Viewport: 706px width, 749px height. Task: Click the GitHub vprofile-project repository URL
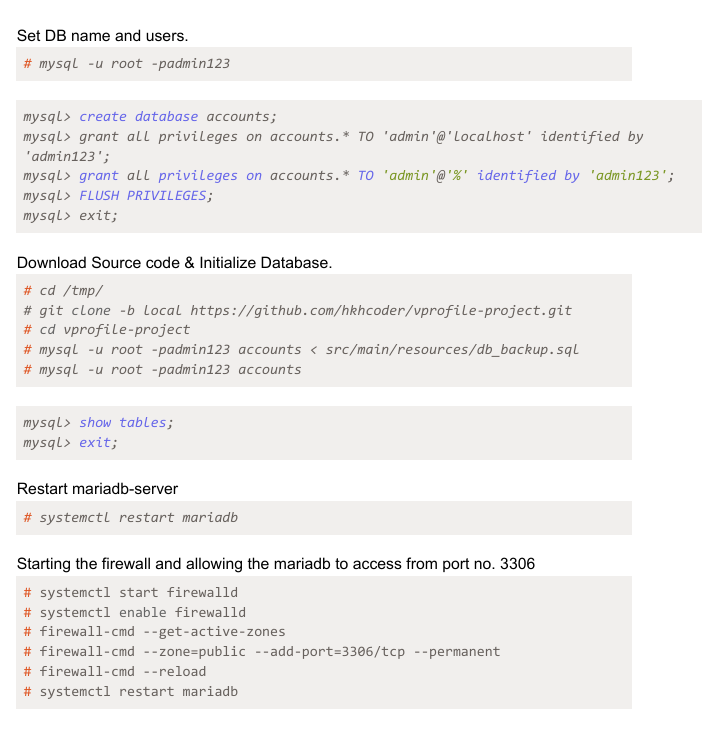(x=381, y=310)
